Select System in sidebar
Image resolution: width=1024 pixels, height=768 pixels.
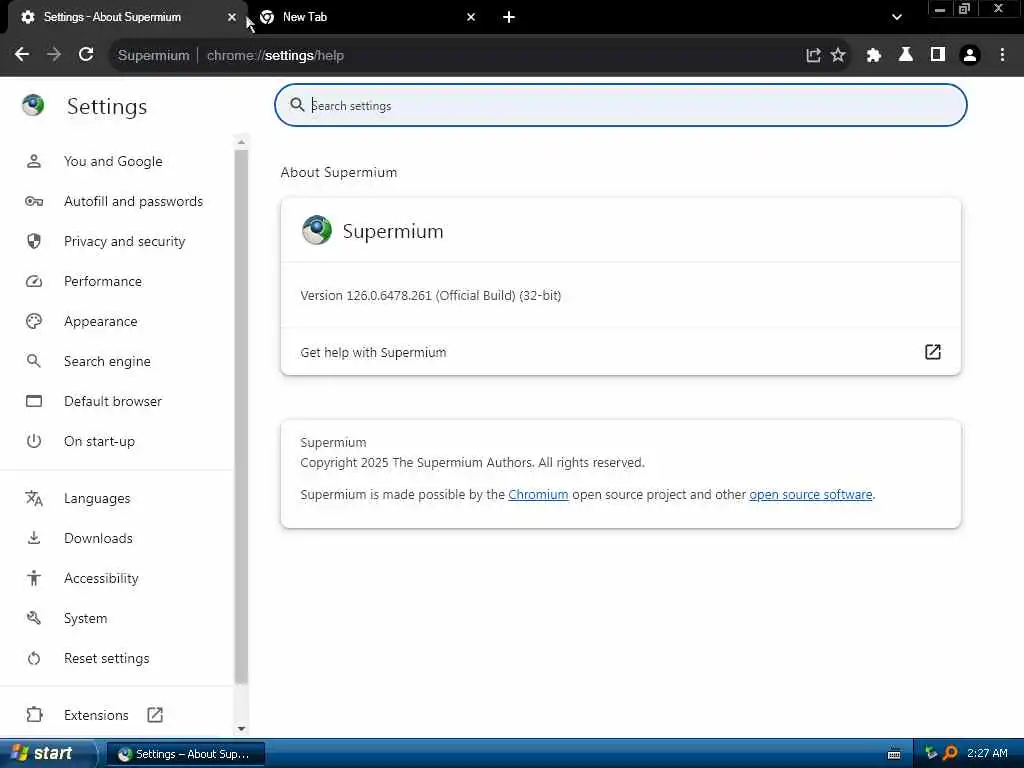[85, 618]
